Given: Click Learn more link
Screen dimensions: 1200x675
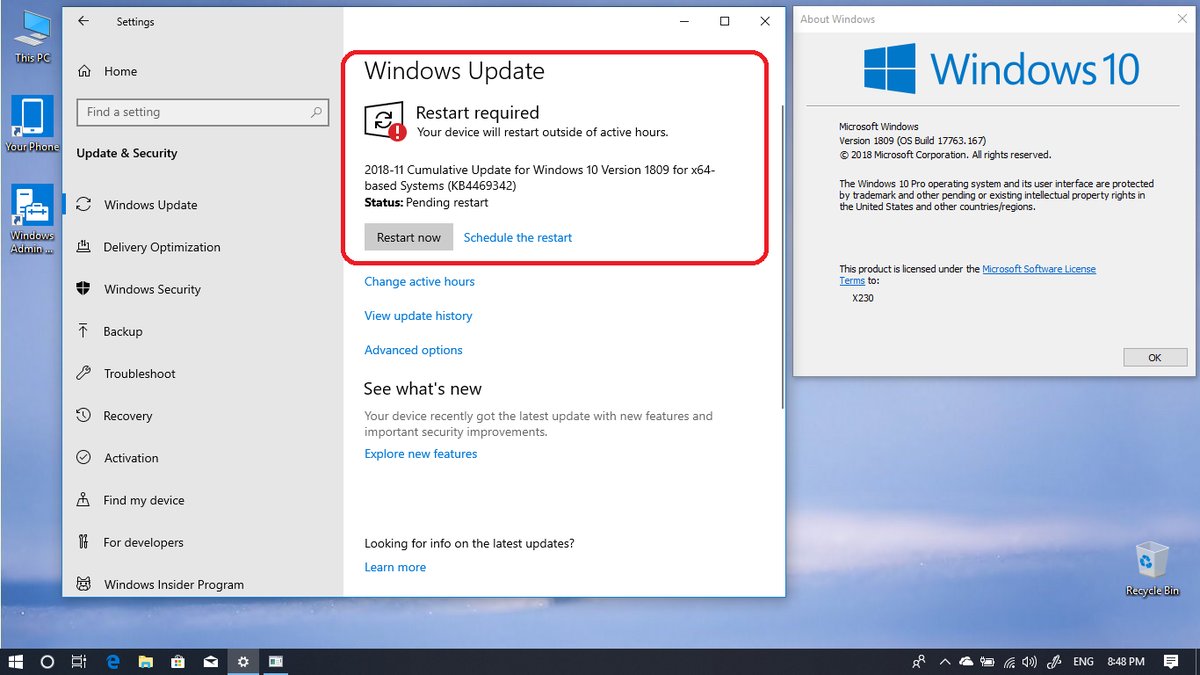Looking at the screenshot, I should (x=395, y=567).
